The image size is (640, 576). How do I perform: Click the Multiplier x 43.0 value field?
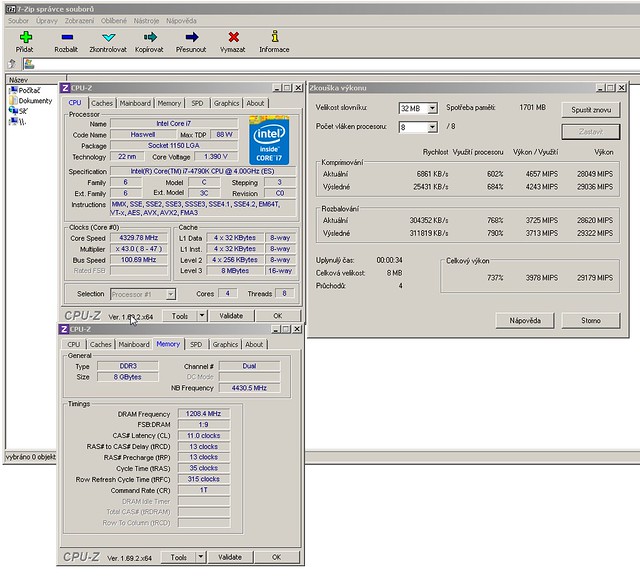(139, 249)
